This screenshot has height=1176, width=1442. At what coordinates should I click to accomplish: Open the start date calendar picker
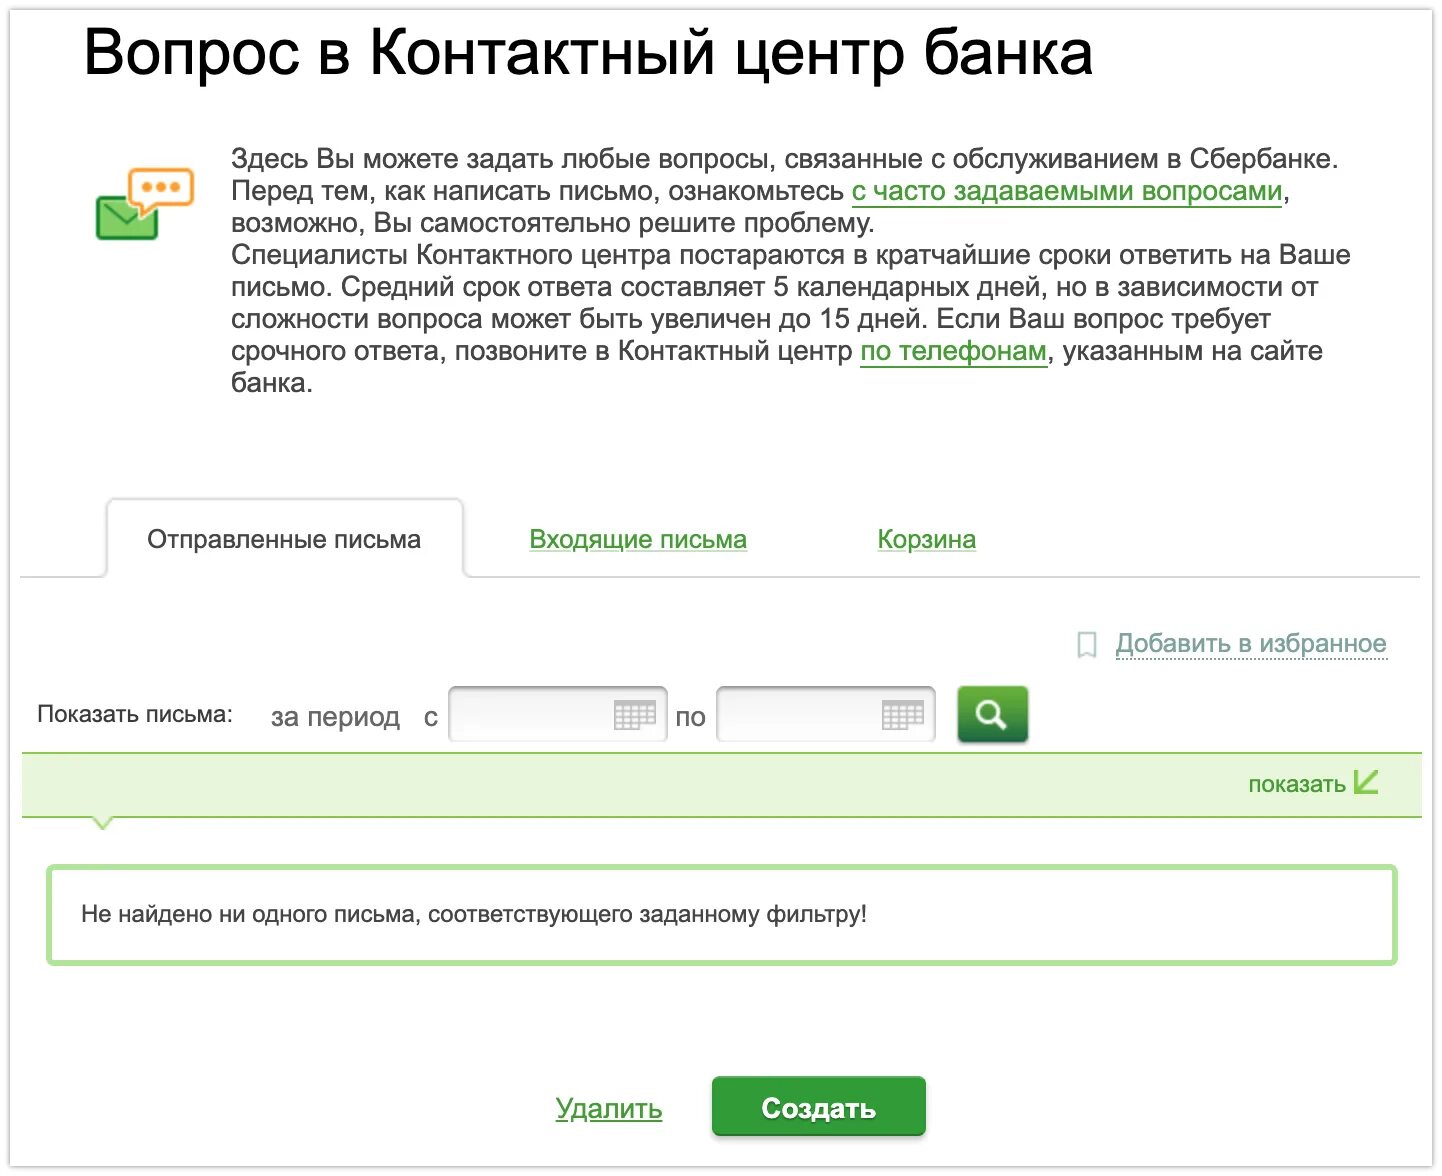pyautogui.click(x=634, y=715)
